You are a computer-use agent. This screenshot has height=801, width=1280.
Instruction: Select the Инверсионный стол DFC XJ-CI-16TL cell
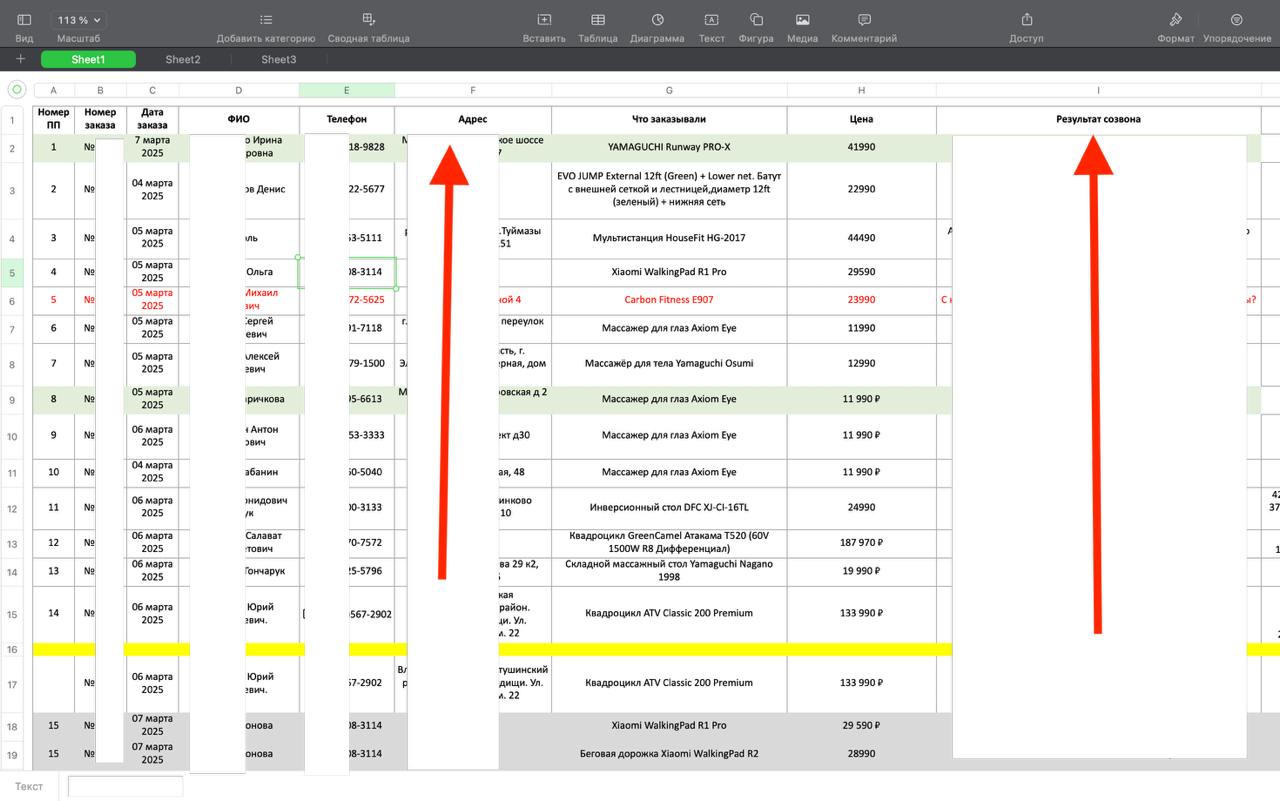click(669, 508)
